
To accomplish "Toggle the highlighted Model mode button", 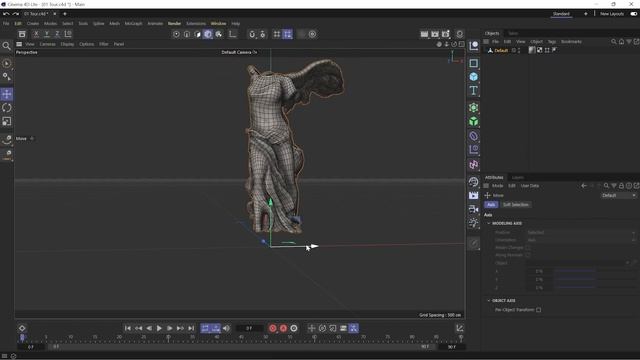I will pyautogui.click(x=208, y=34).
